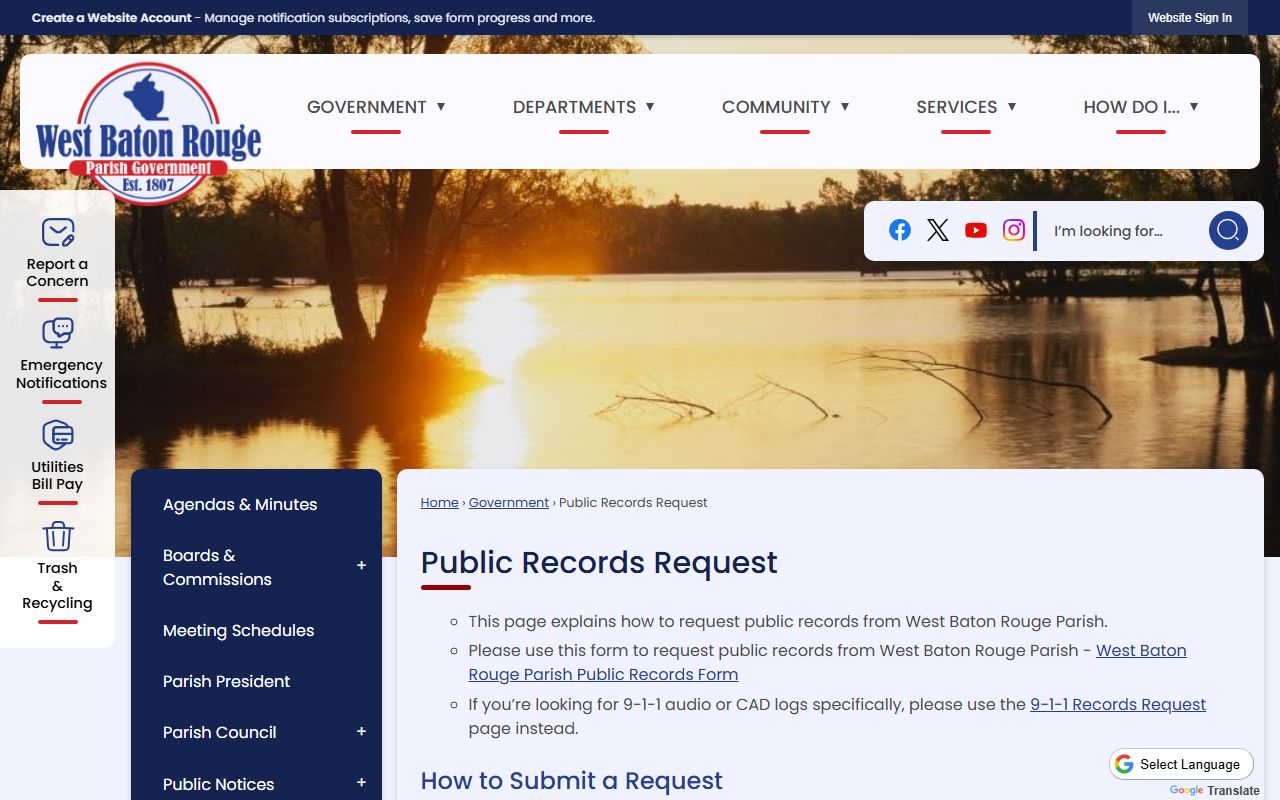Open Public Notices sidebar link
Screen dimensions: 1280x800
coord(219,784)
